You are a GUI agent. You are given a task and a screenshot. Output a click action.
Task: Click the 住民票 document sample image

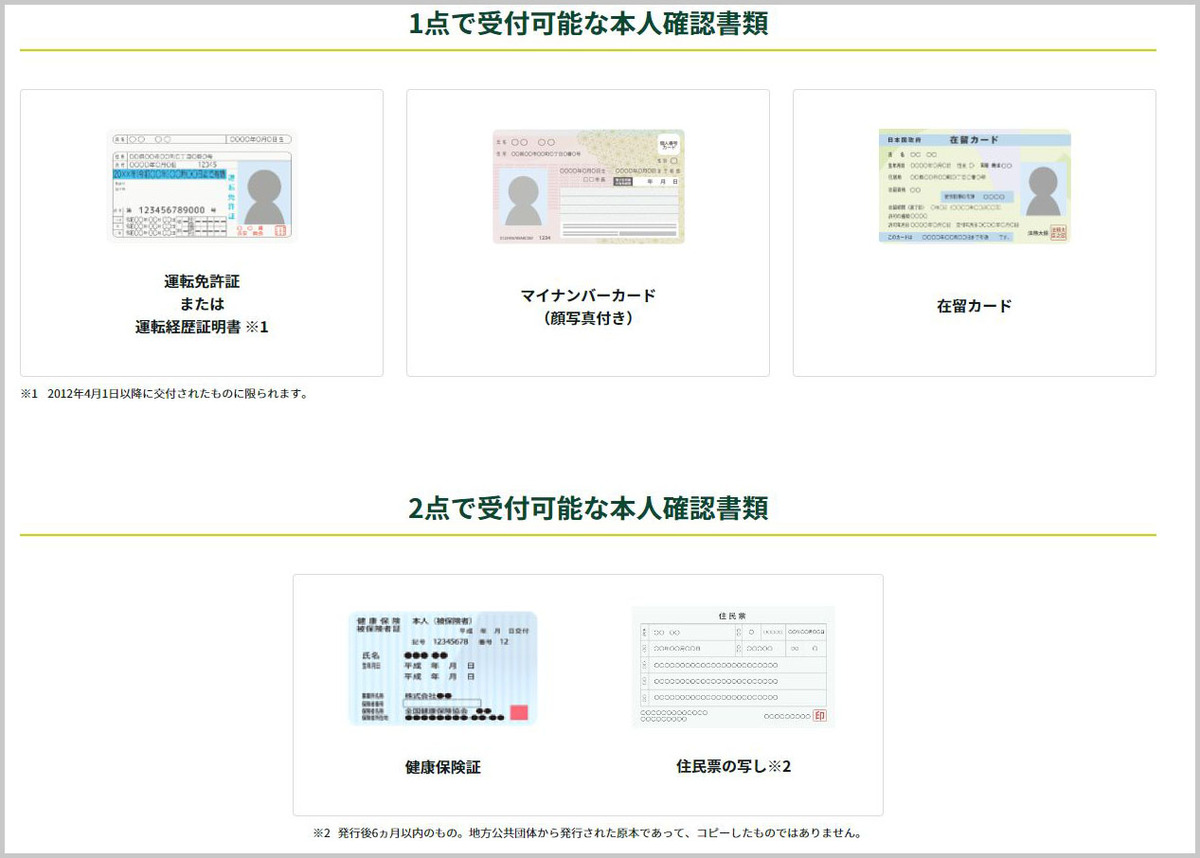(733, 667)
